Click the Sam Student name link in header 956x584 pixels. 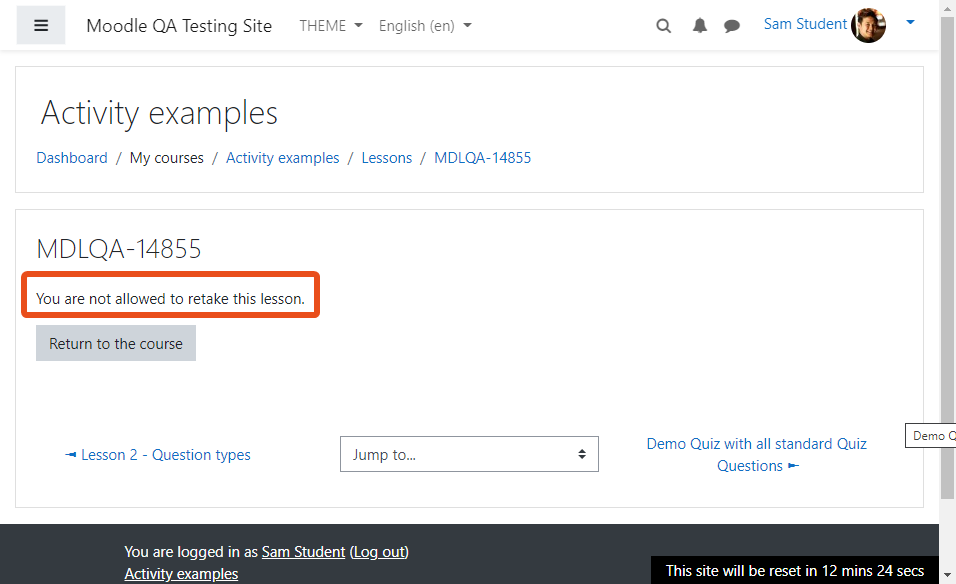(805, 24)
